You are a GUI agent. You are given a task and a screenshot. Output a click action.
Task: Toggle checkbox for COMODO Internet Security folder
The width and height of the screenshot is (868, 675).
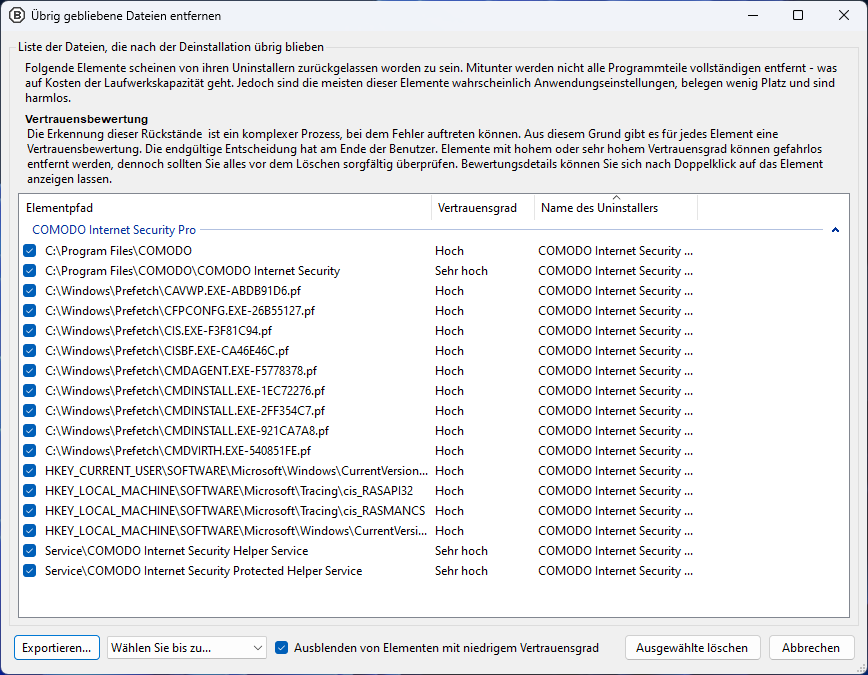point(30,271)
